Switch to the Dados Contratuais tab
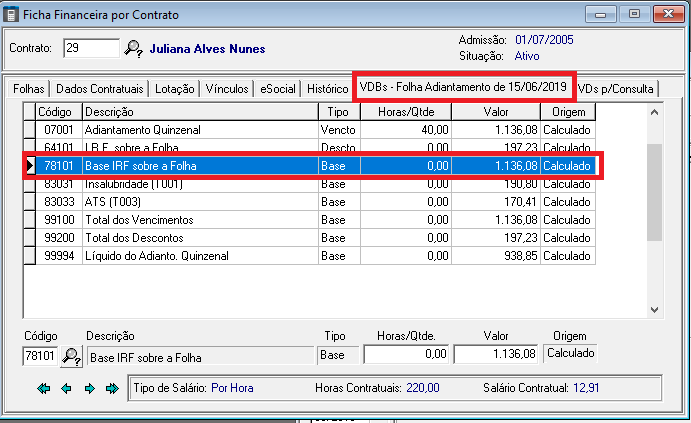Image resolution: width=691 pixels, height=423 pixels. tap(99, 89)
